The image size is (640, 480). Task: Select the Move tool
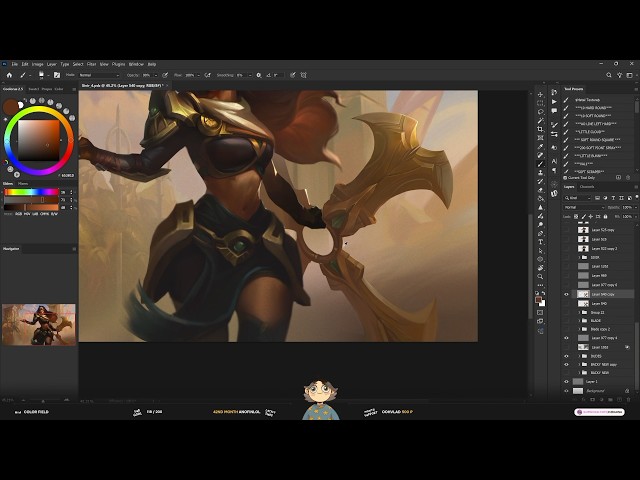(x=540, y=94)
